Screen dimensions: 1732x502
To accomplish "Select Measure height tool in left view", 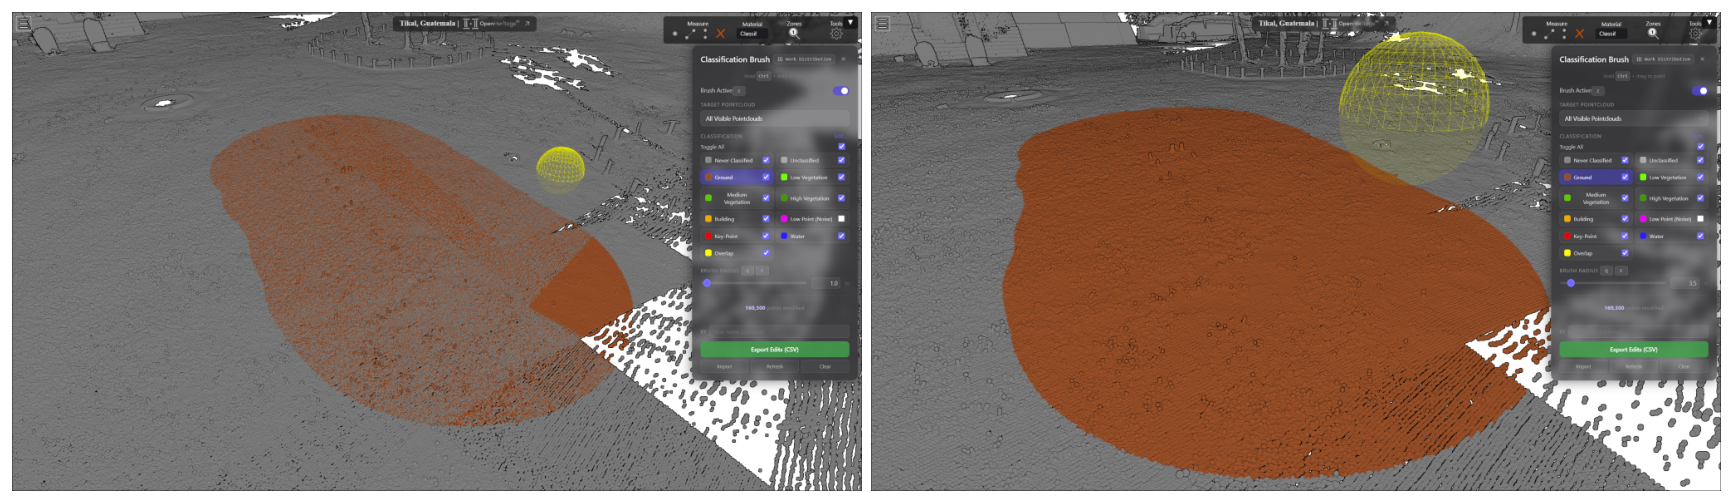I will (x=705, y=33).
